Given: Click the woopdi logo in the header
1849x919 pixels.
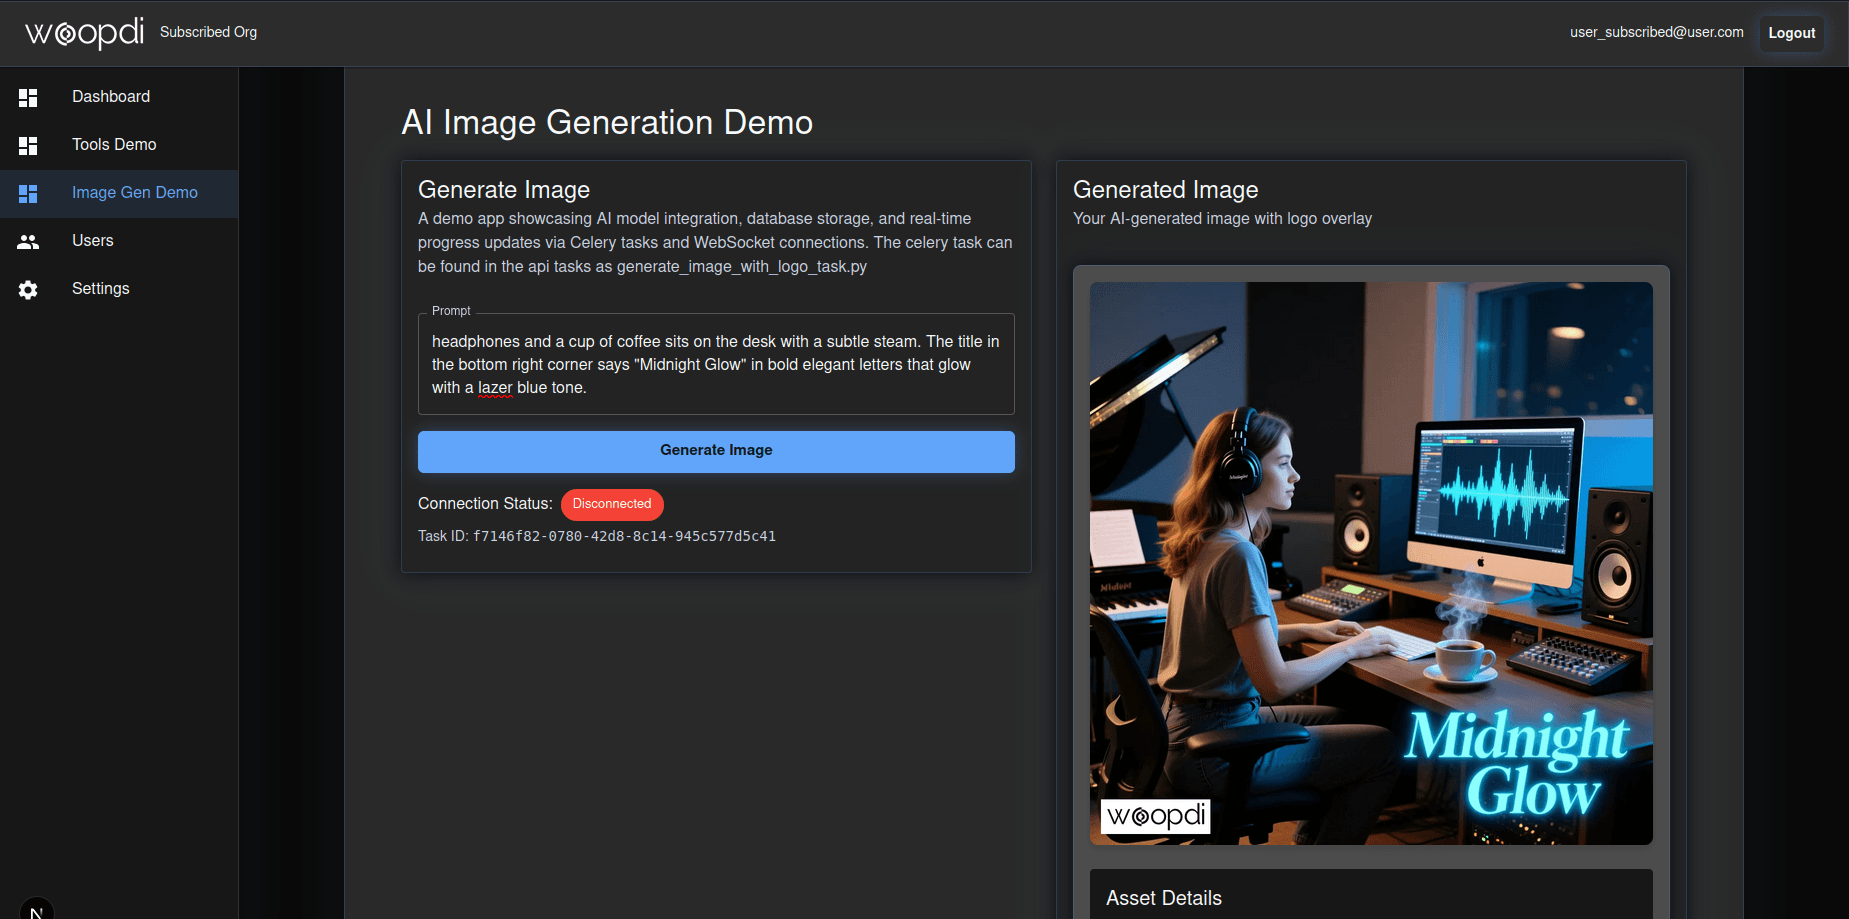Looking at the screenshot, I should [x=84, y=33].
